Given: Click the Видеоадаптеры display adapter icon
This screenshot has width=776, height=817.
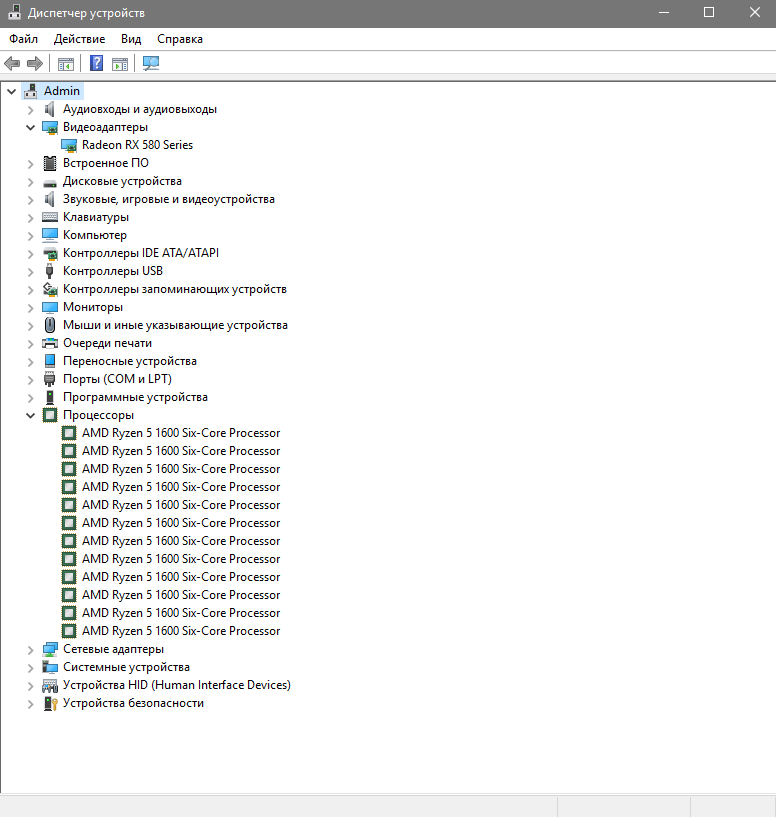Looking at the screenshot, I should [x=50, y=128].
